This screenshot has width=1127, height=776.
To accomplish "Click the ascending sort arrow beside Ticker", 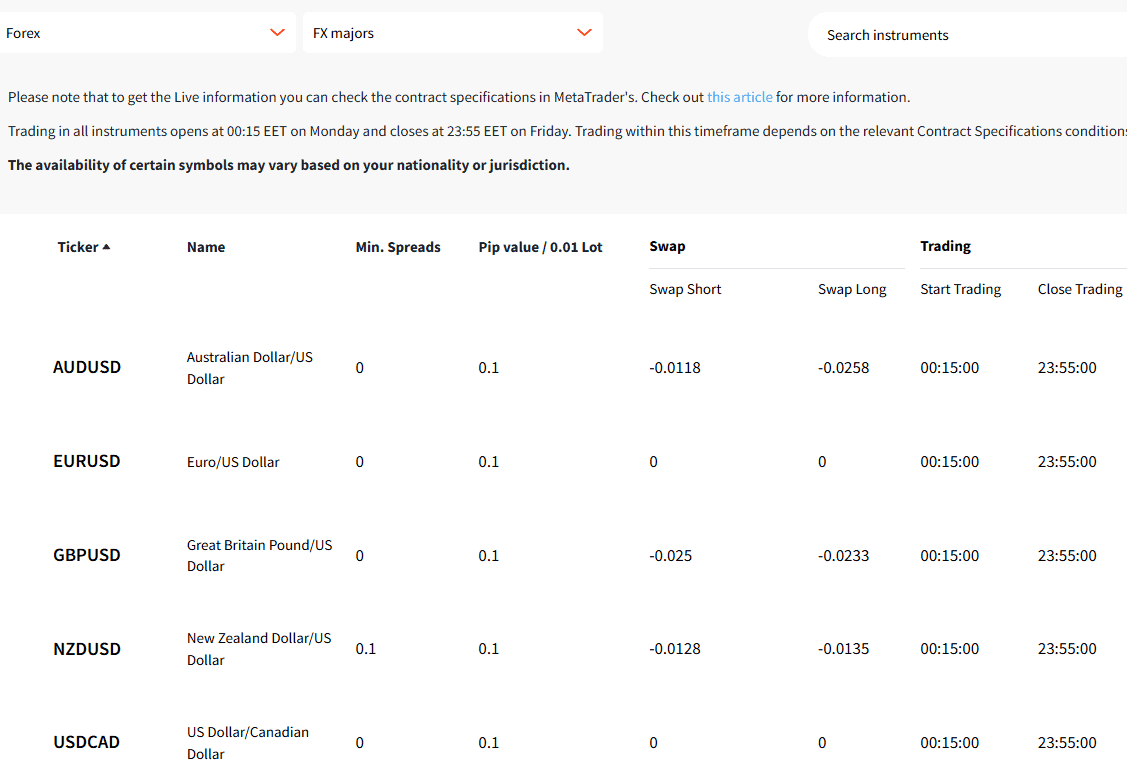I will [x=107, y=247].
